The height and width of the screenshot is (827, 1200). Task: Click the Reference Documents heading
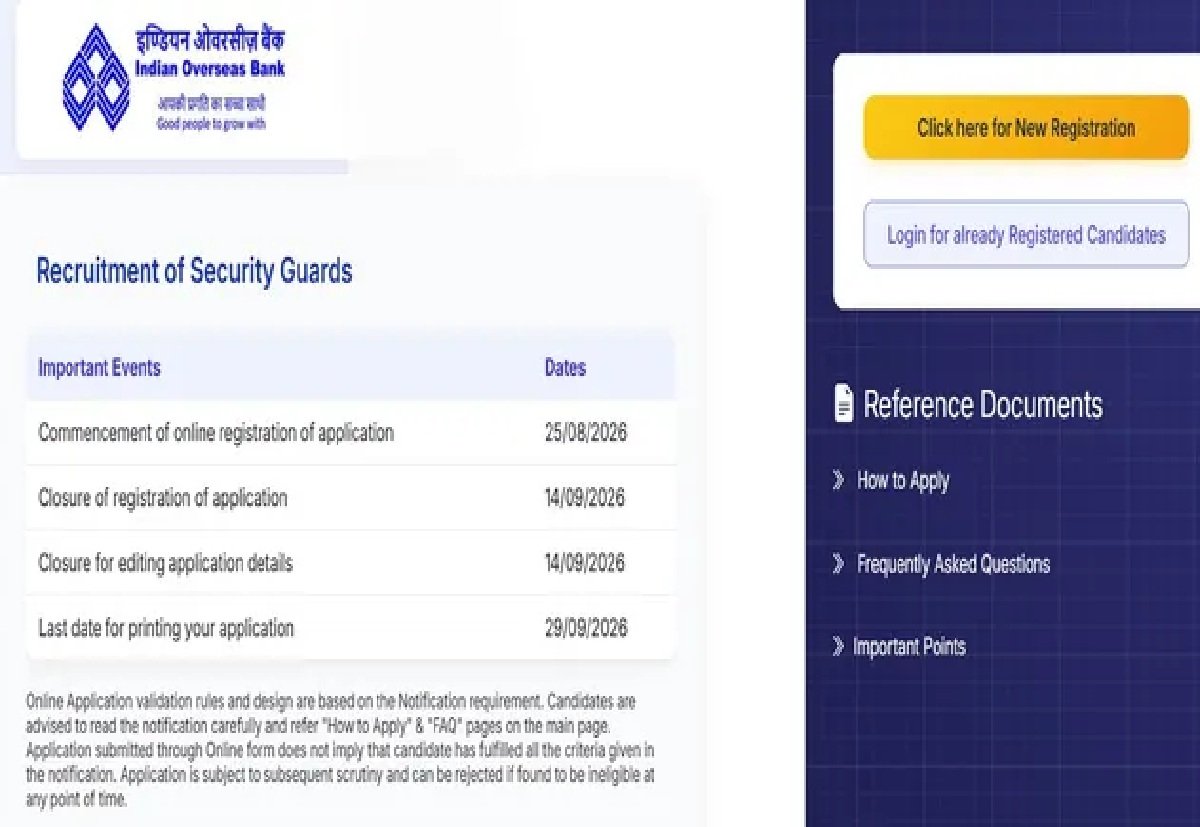tap(983, 405)
